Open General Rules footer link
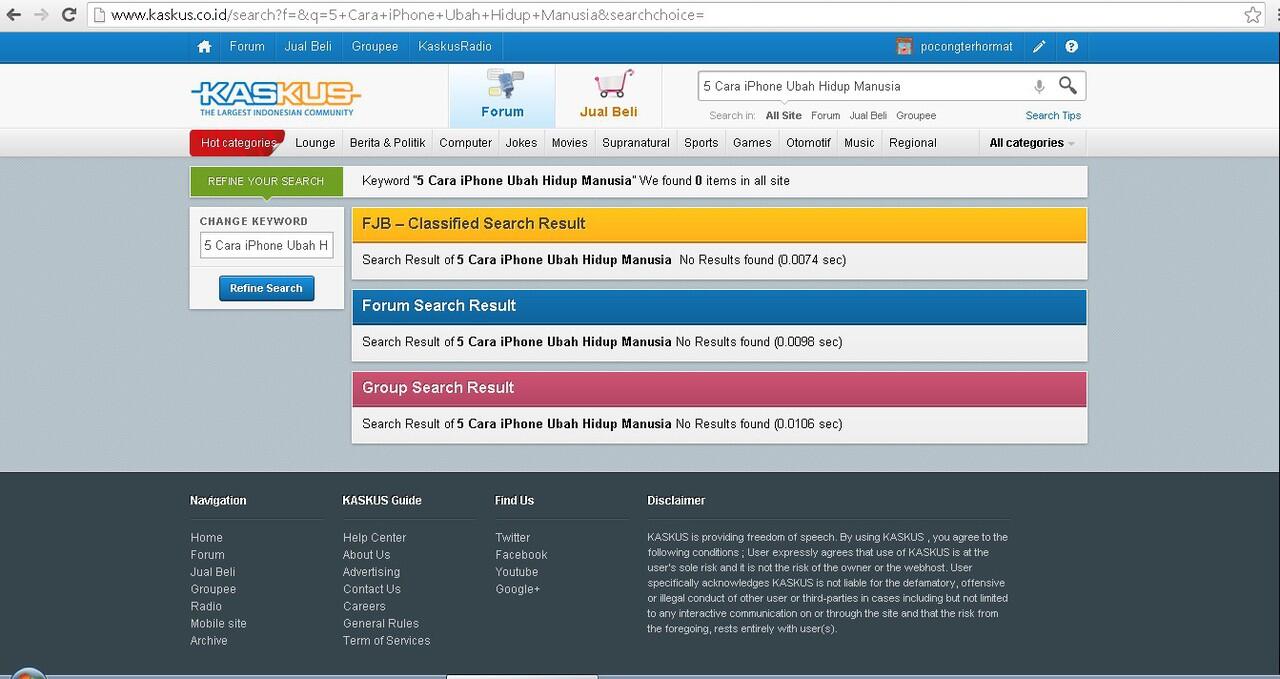The image size is (1280, 679). pos(381,623)
